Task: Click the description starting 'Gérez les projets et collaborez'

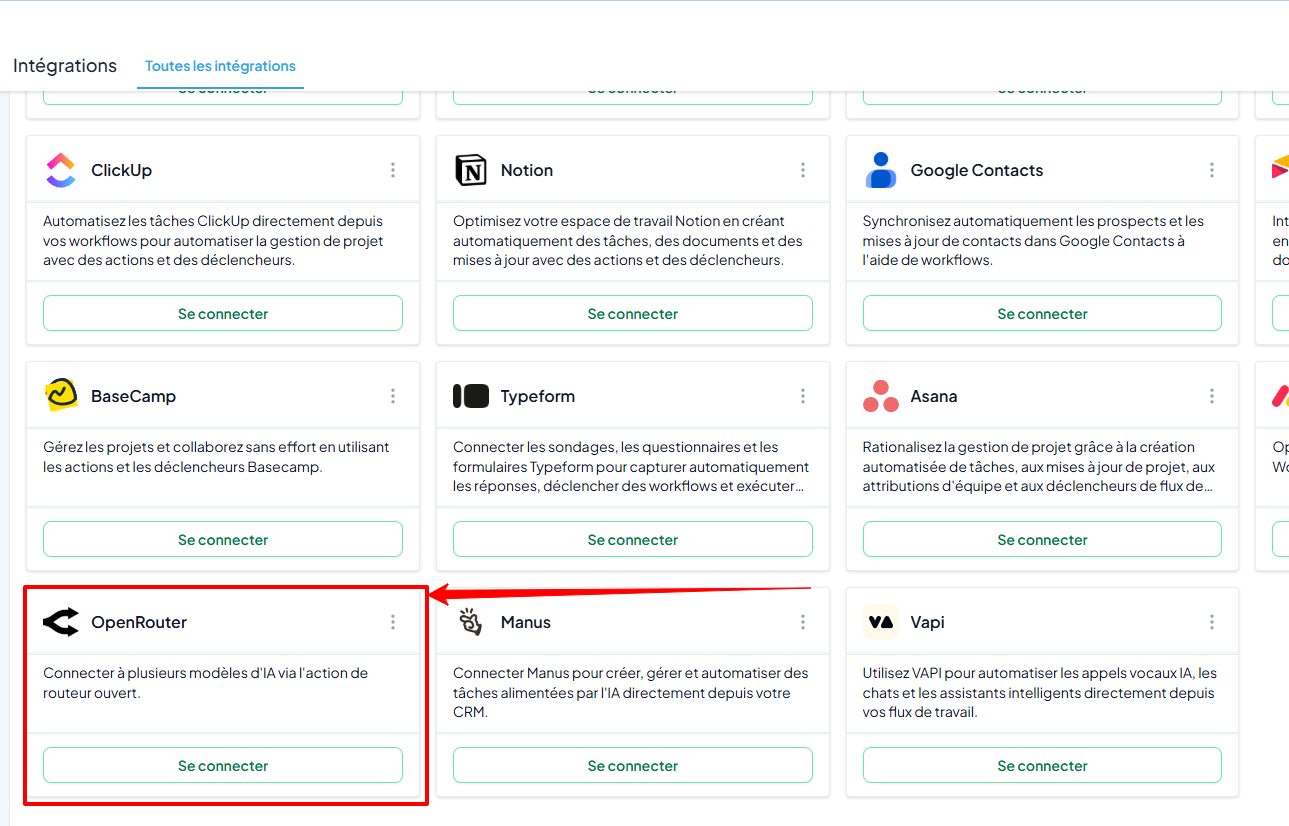Action: coord(216,457)
